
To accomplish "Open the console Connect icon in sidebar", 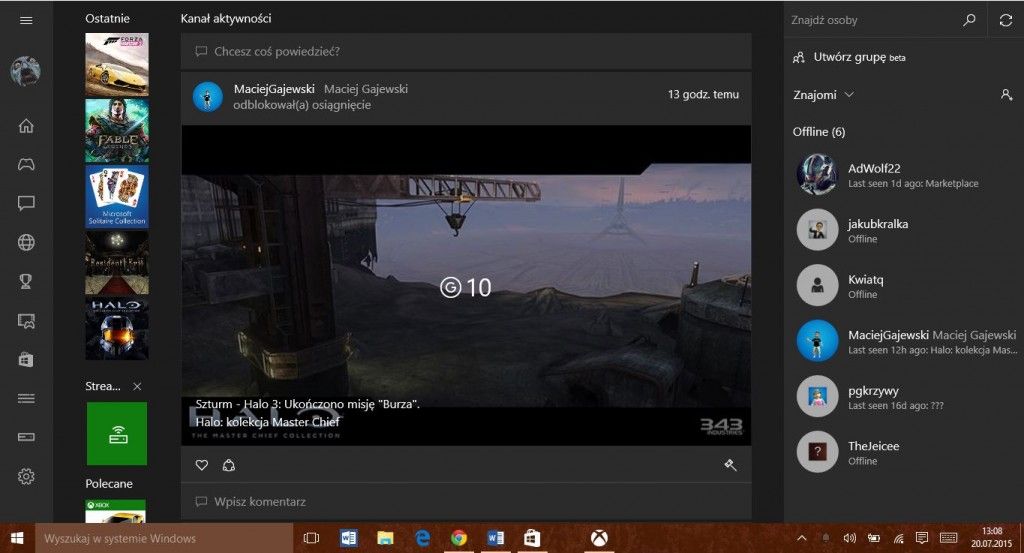I will click(x=26, y=437).
